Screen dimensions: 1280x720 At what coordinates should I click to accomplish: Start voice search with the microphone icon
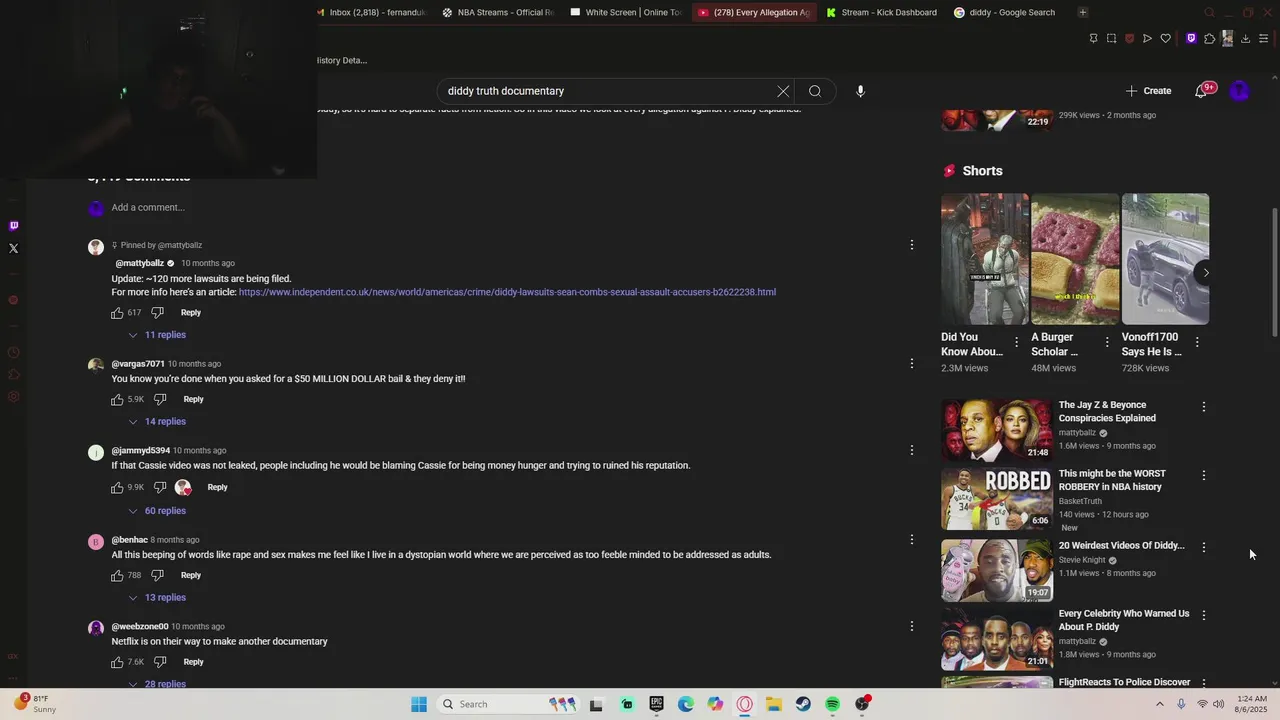tap(860, 91)
